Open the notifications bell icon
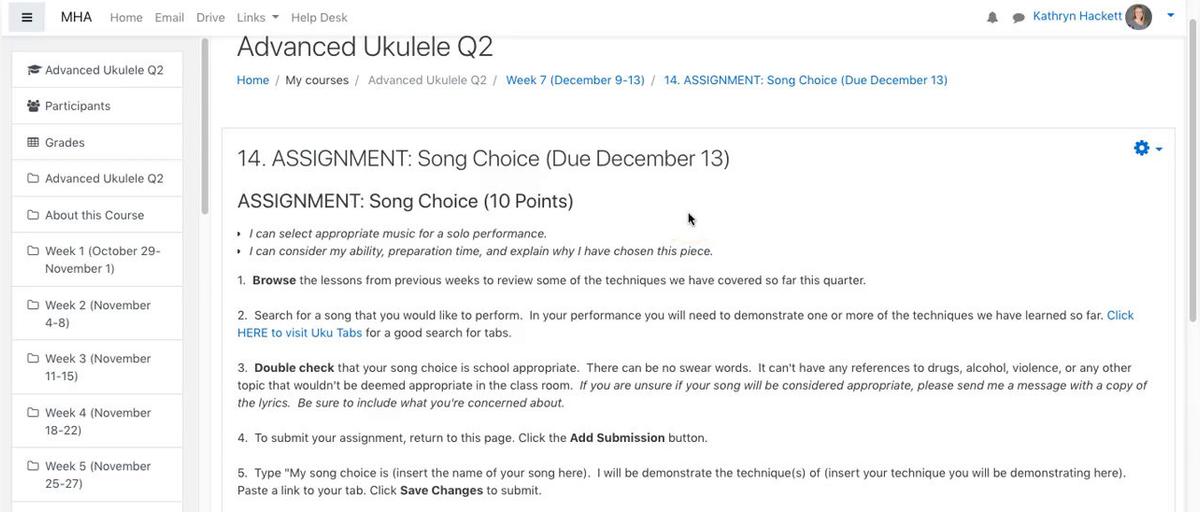Screen dimensions: 1200x512 [x=992, y=17]
